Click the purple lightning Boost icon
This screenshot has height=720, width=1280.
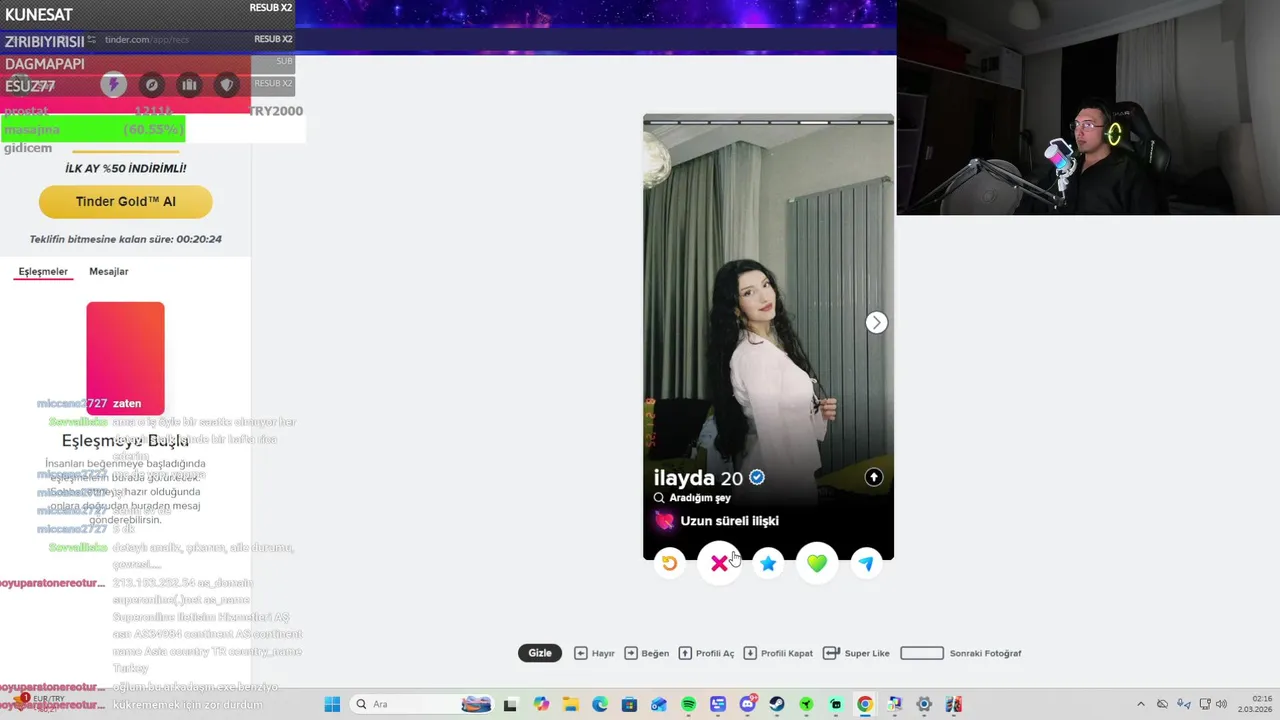tap(113, 85)
